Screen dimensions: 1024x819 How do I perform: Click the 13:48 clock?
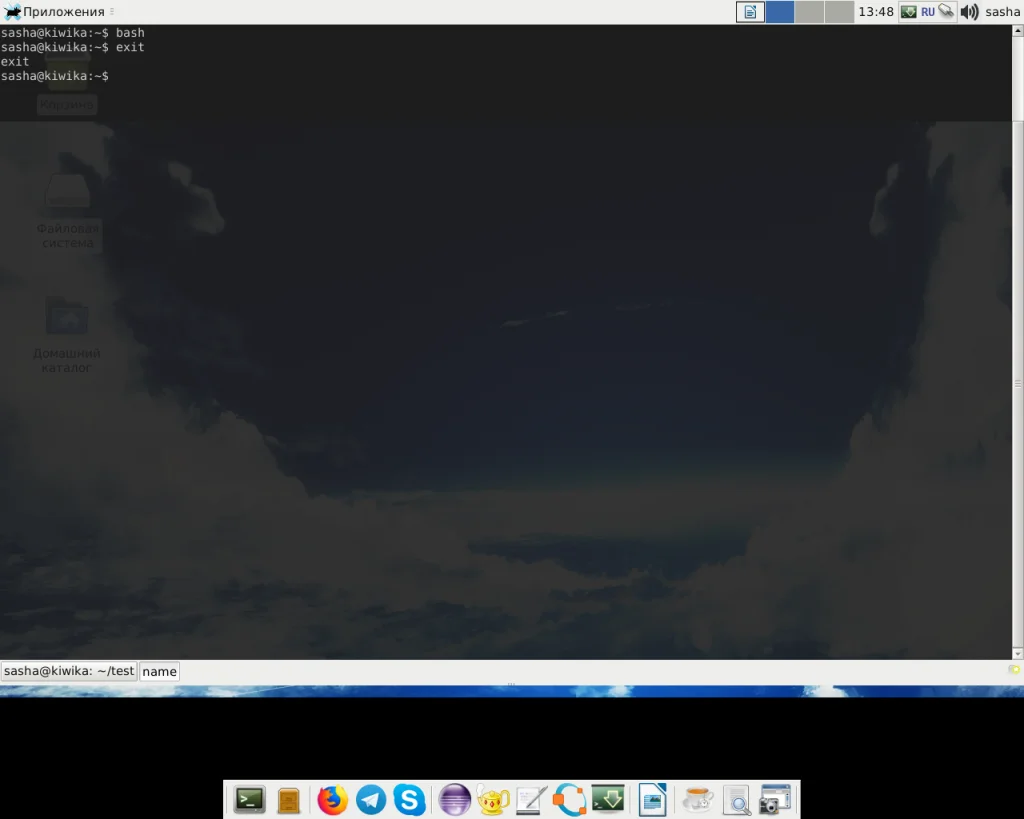(x=876, y=12)
